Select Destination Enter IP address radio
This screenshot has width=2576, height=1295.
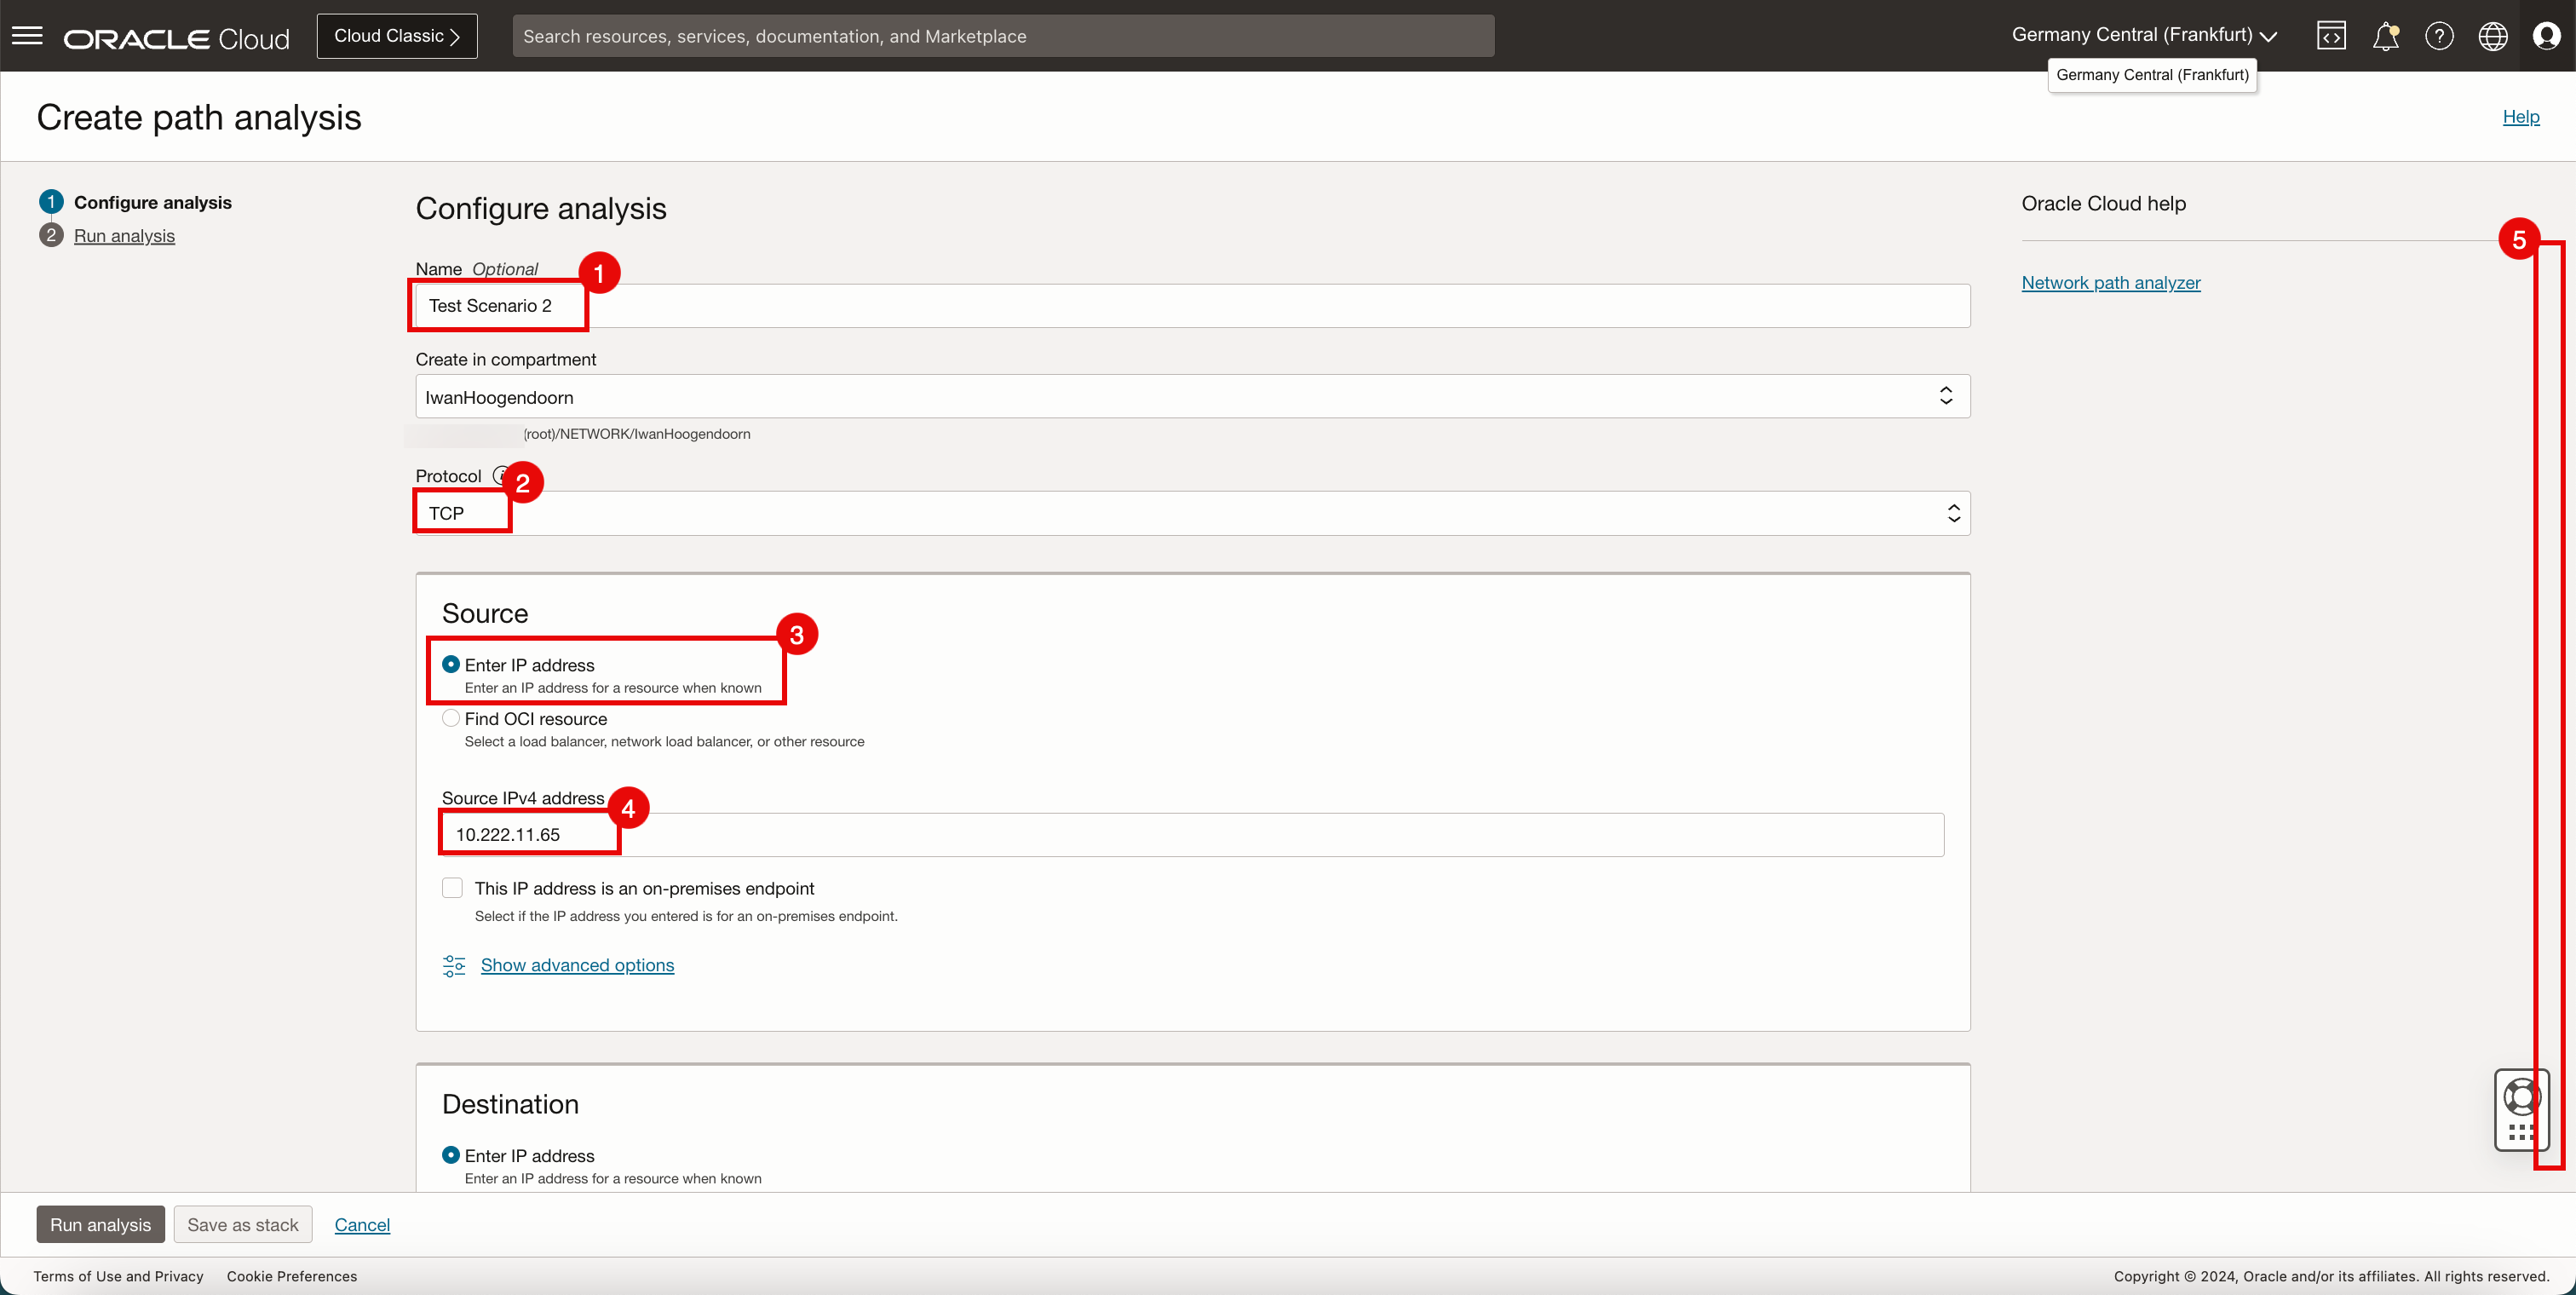[451, 1155]
